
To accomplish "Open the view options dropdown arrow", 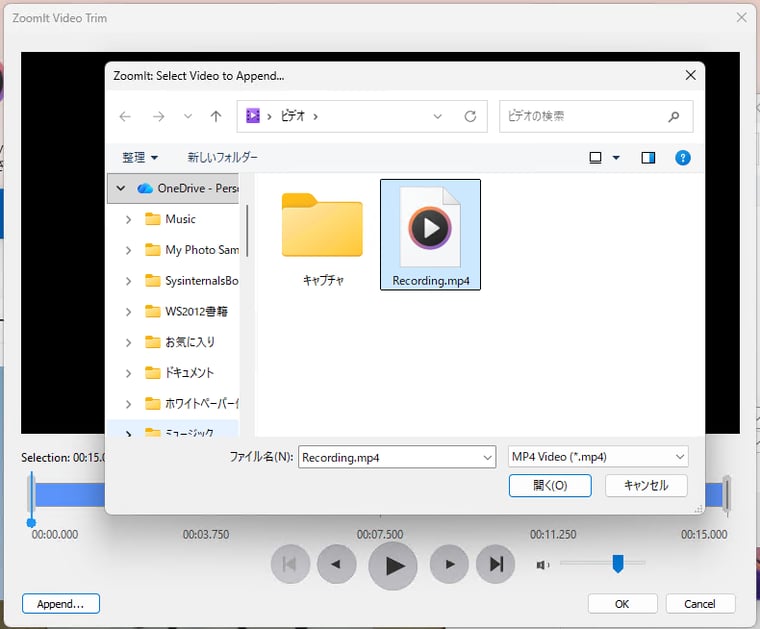I will pyautogui.click(x=616, y=157).
